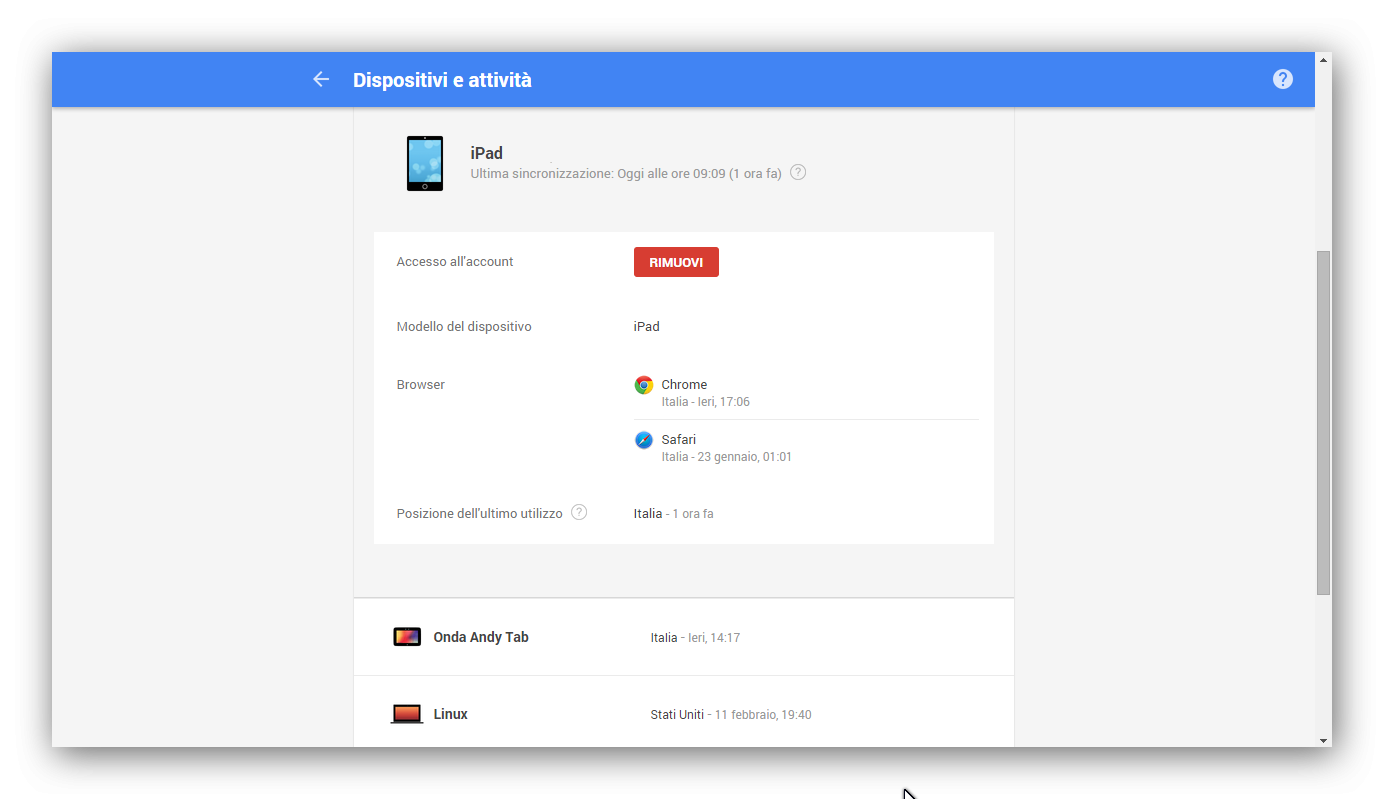
Task: Click the 'Accesso all'account' label
Action: tap(455, 262)
